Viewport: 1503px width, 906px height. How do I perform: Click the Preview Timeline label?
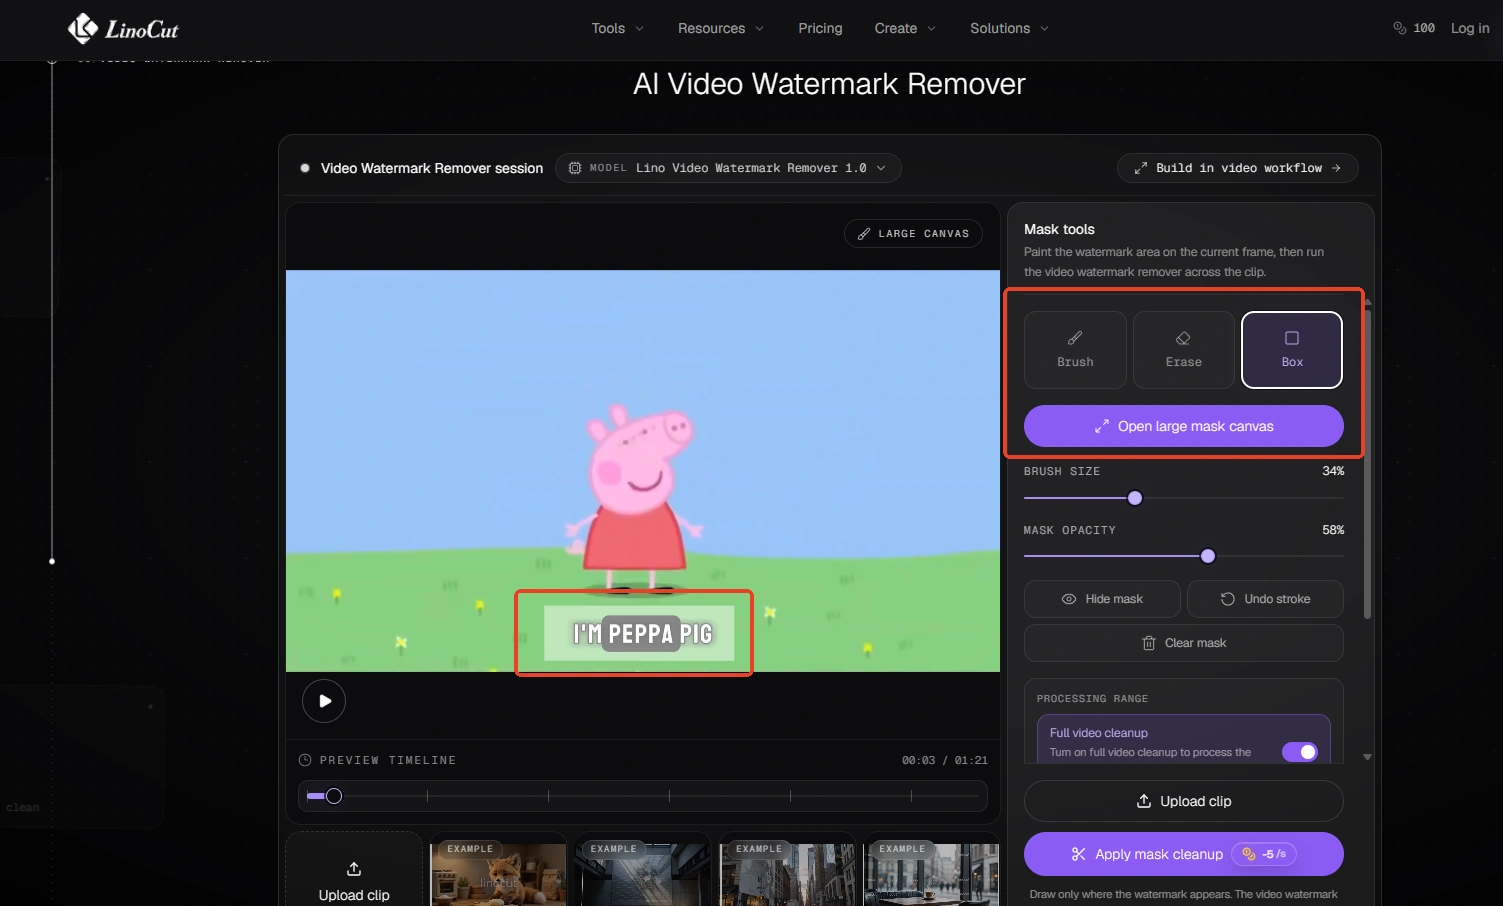[x=387, y=760]
